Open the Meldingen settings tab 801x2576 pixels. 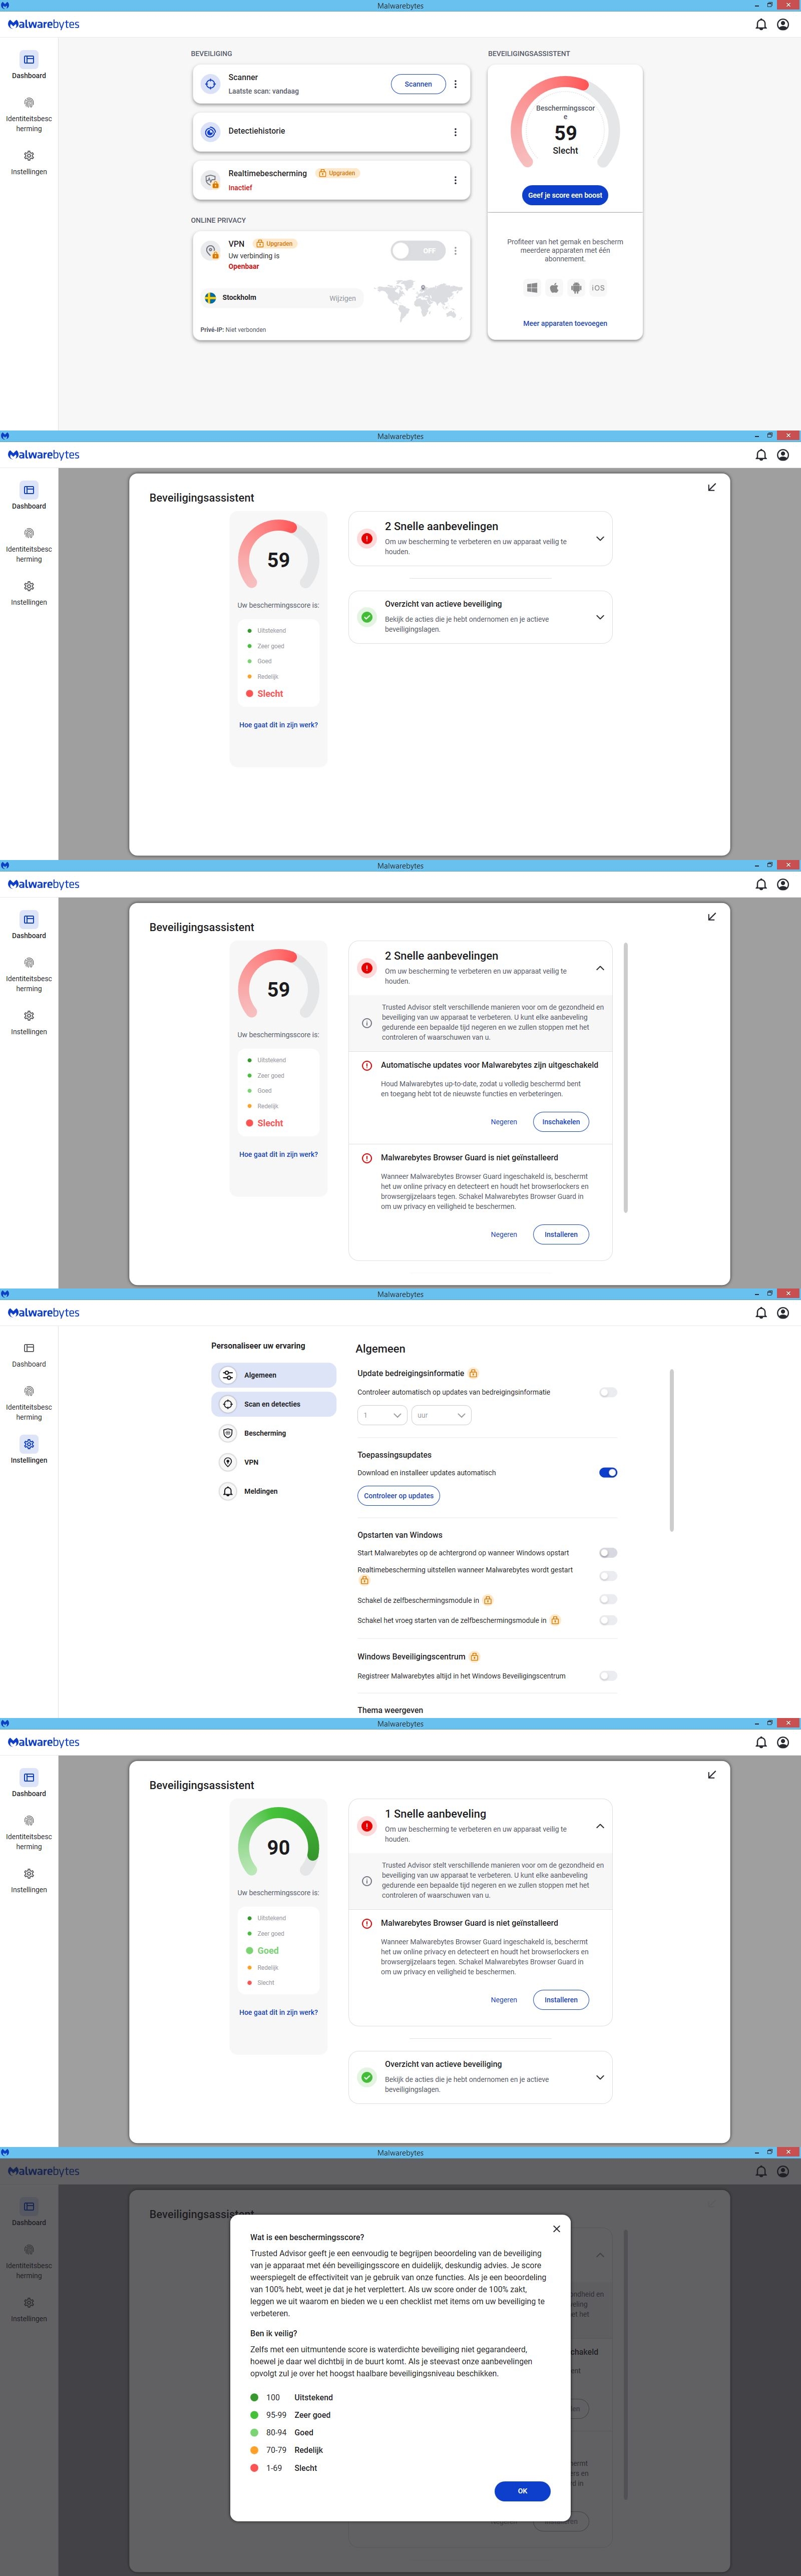click(x=274, y=1491)
